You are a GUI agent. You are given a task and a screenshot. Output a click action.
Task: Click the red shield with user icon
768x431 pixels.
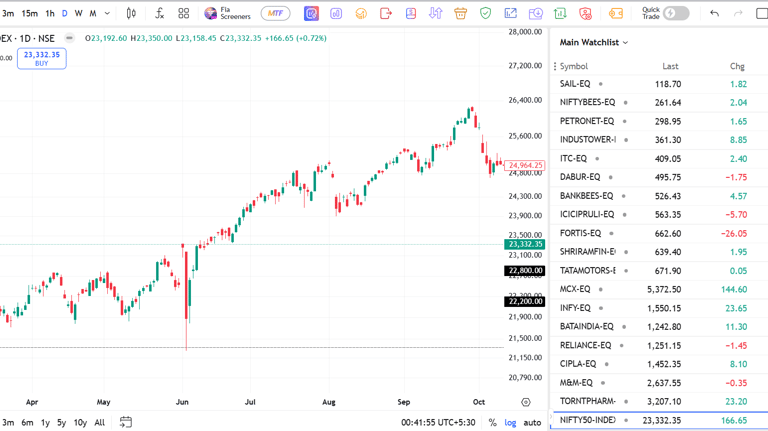(x=585, y=14)
